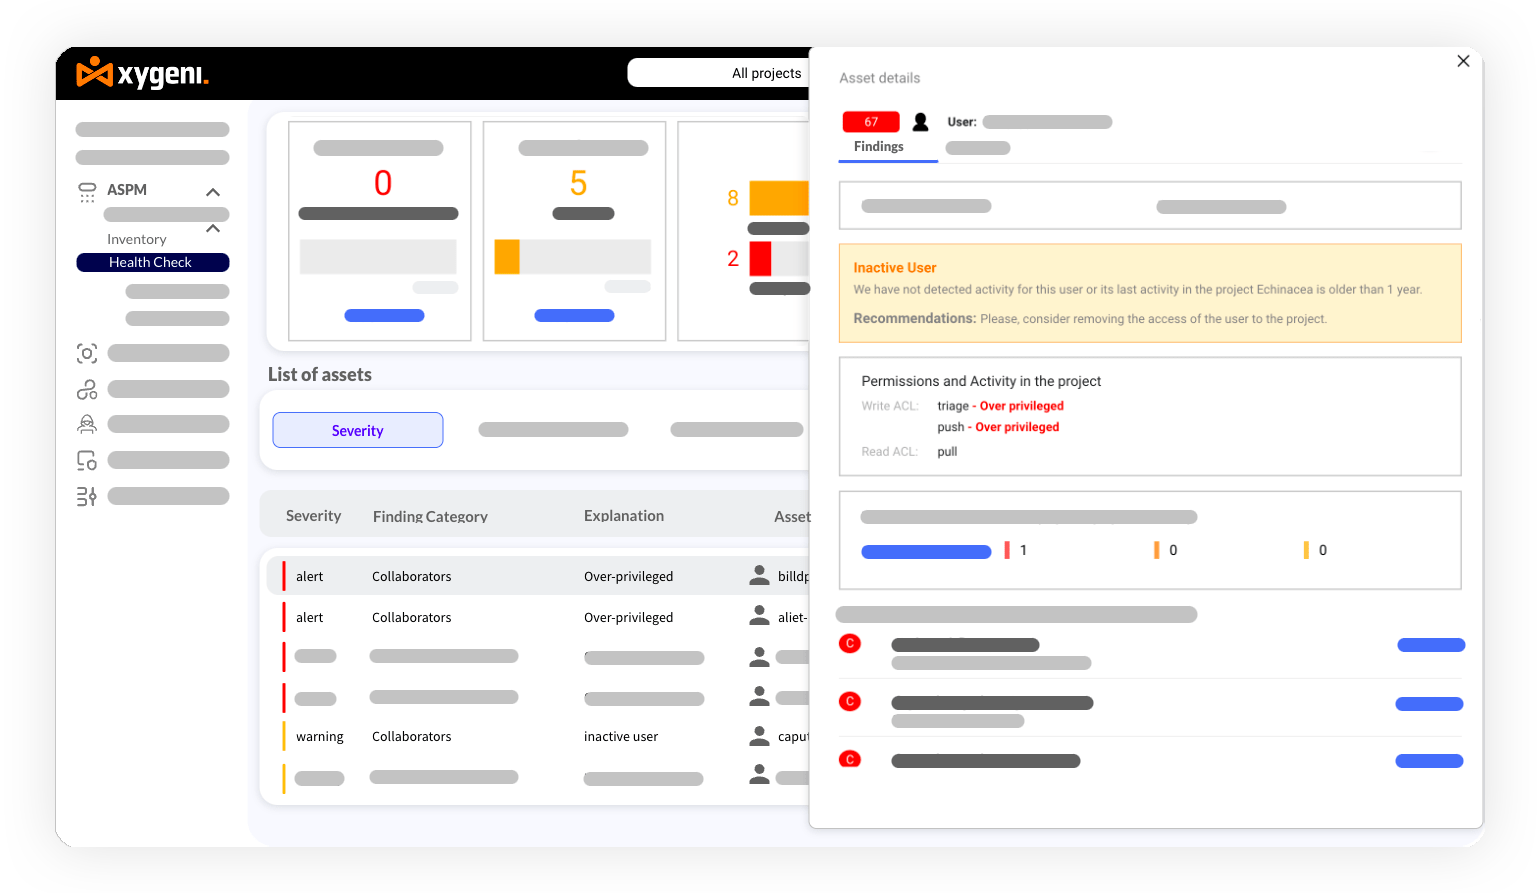Select the first alert Collaborators row

click(538, 576)
